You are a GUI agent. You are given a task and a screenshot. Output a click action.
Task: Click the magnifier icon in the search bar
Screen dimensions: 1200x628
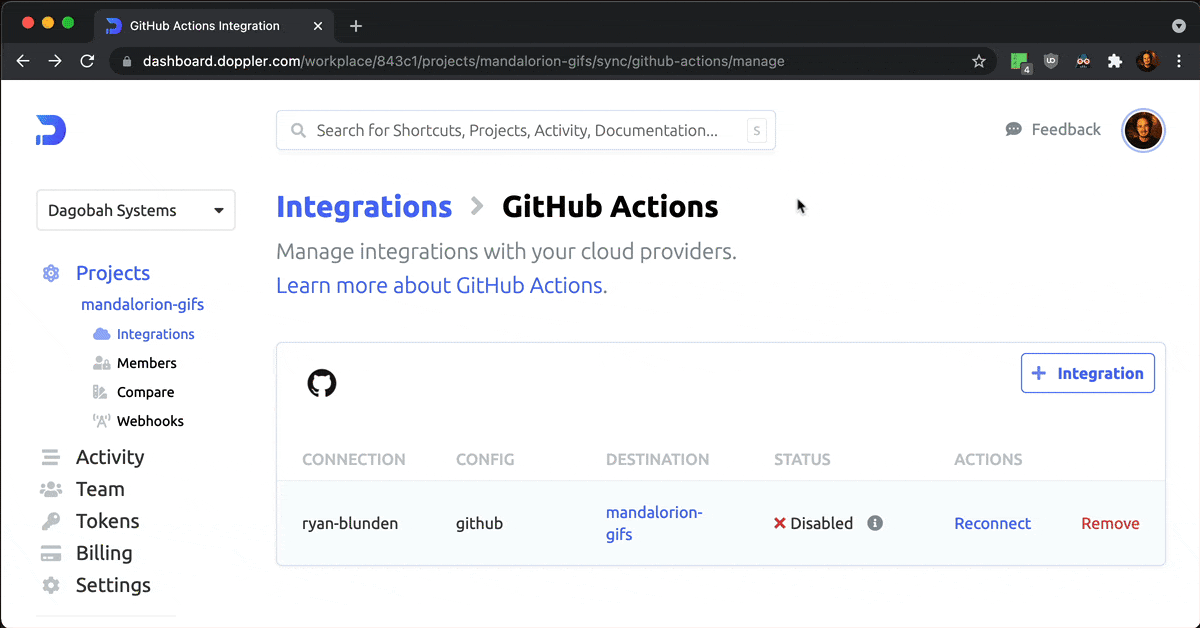[297, 130]
